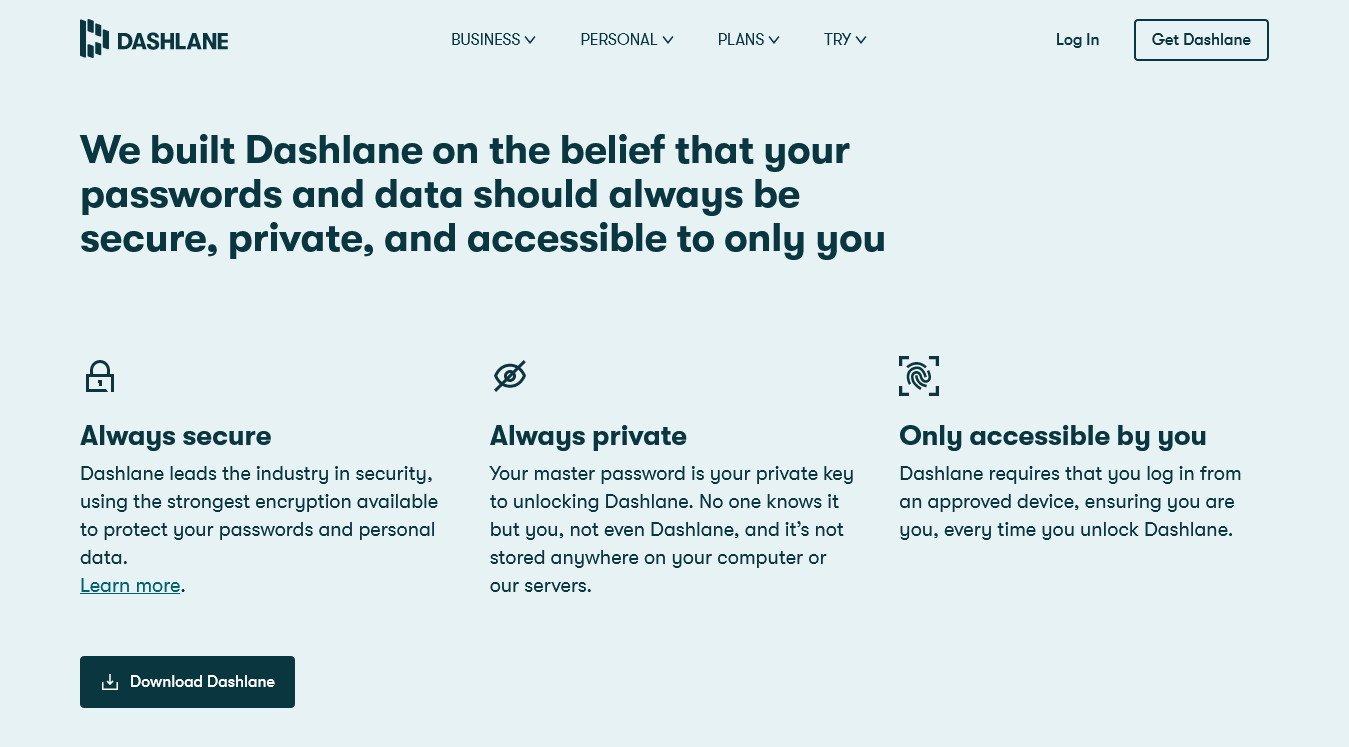Click the download arrow icon in the Download button
Image resolution: width=1349 pixels, height=747 pixels.
(110, 681)
